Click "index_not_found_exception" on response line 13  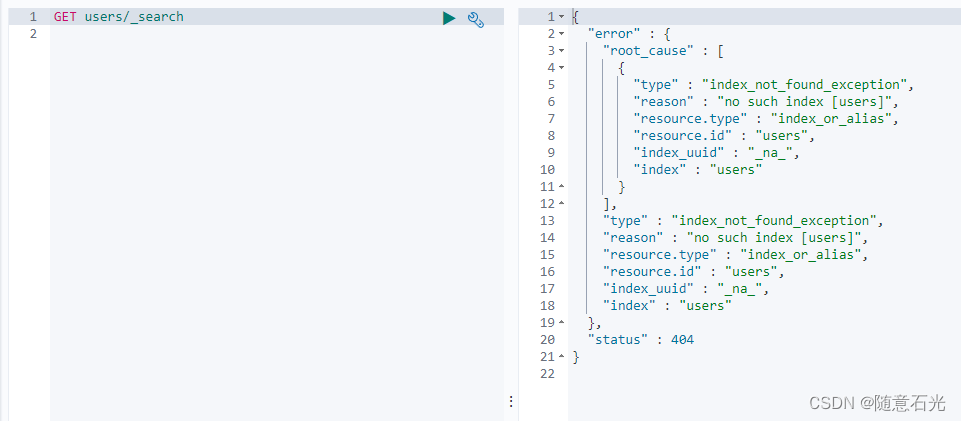pyautogui.click(x=774, y=221)
